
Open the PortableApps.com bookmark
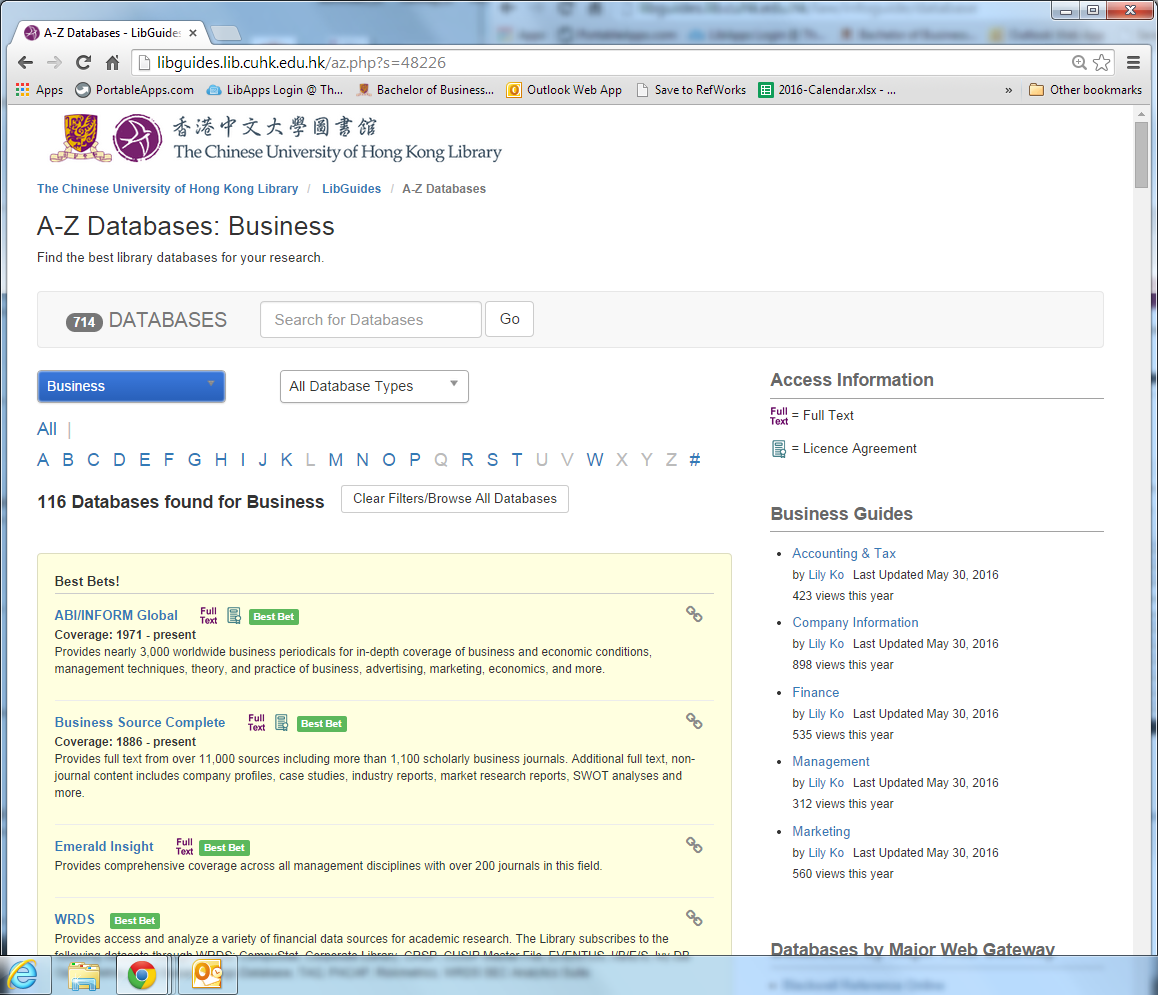pos(135,90)
